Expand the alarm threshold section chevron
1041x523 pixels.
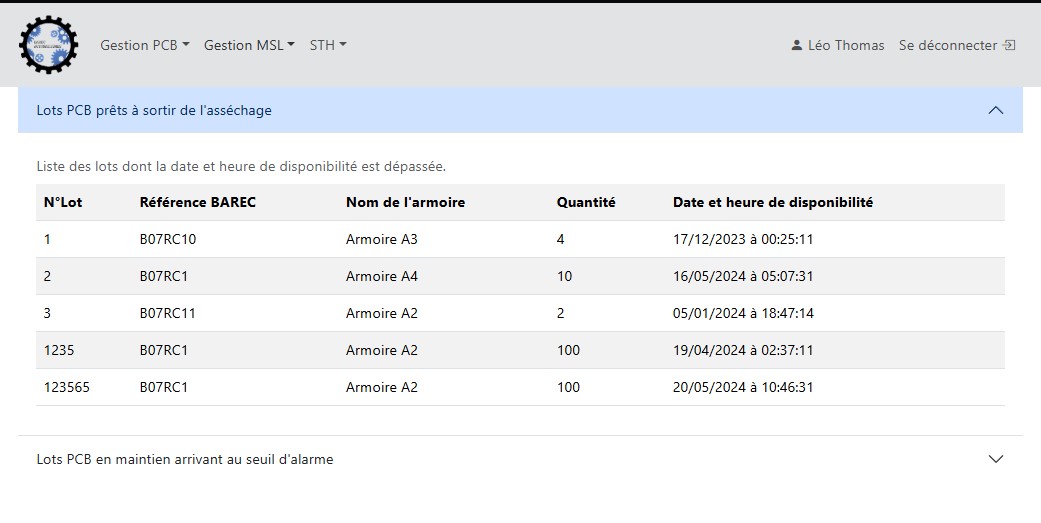tap(995, 459)
